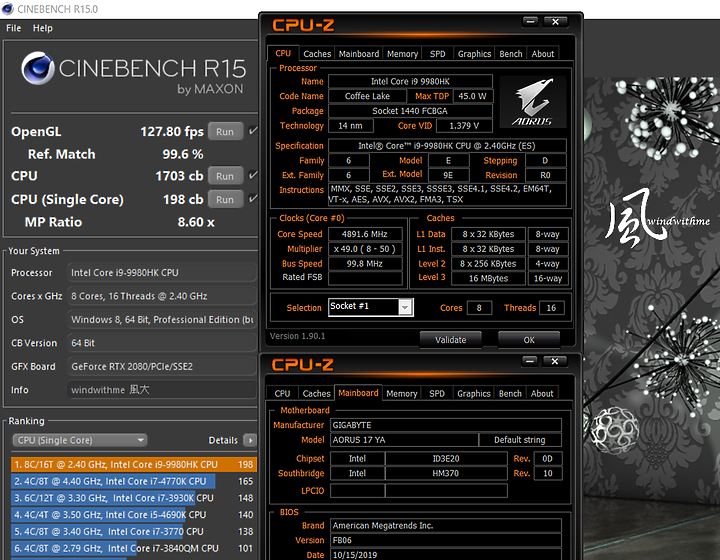Click the Bus Speed value 99.8 MHz

(x=365, y=263)
